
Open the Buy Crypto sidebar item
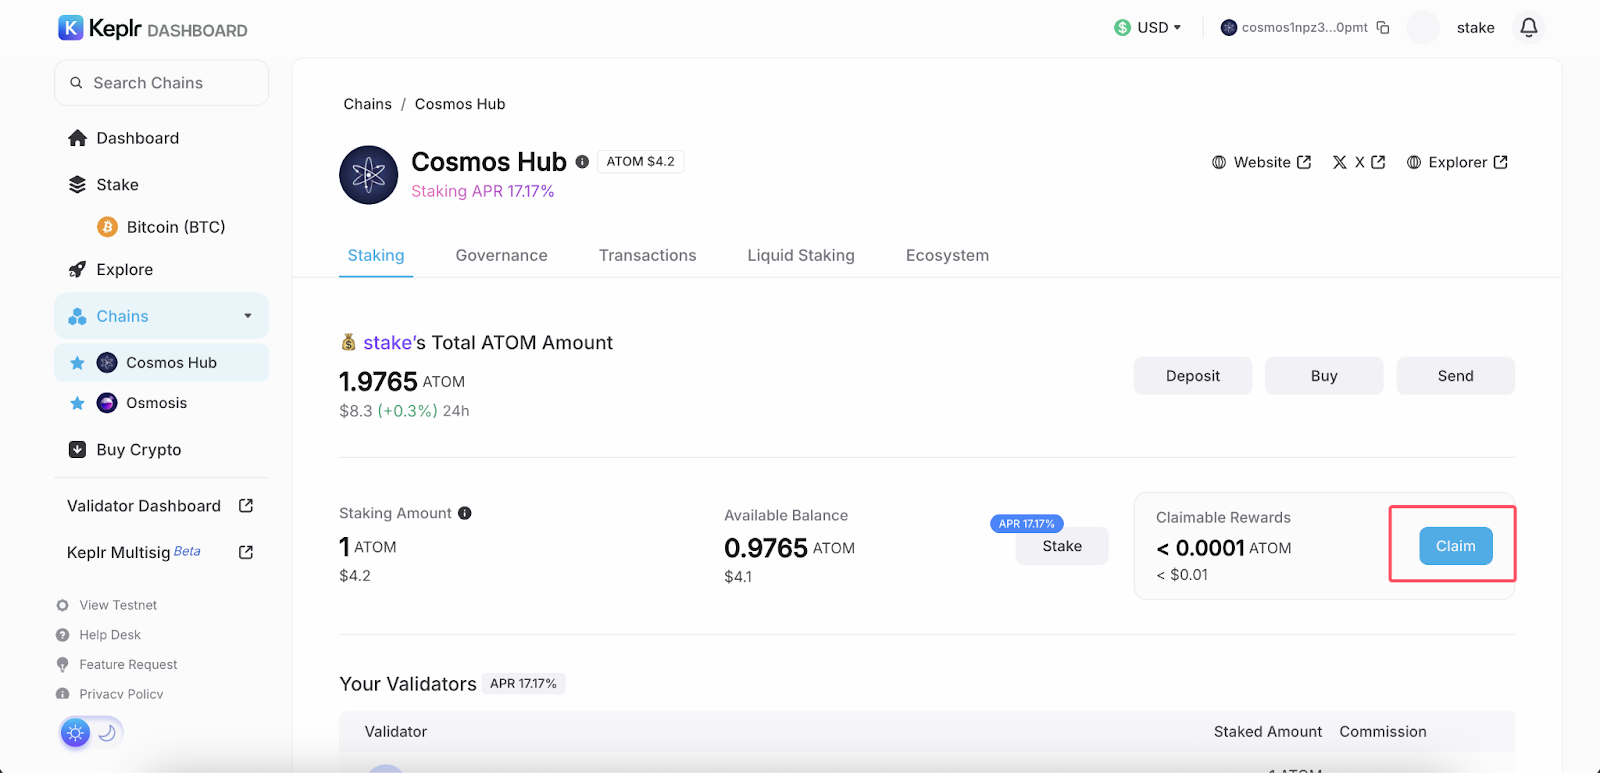tap(138, 450)
